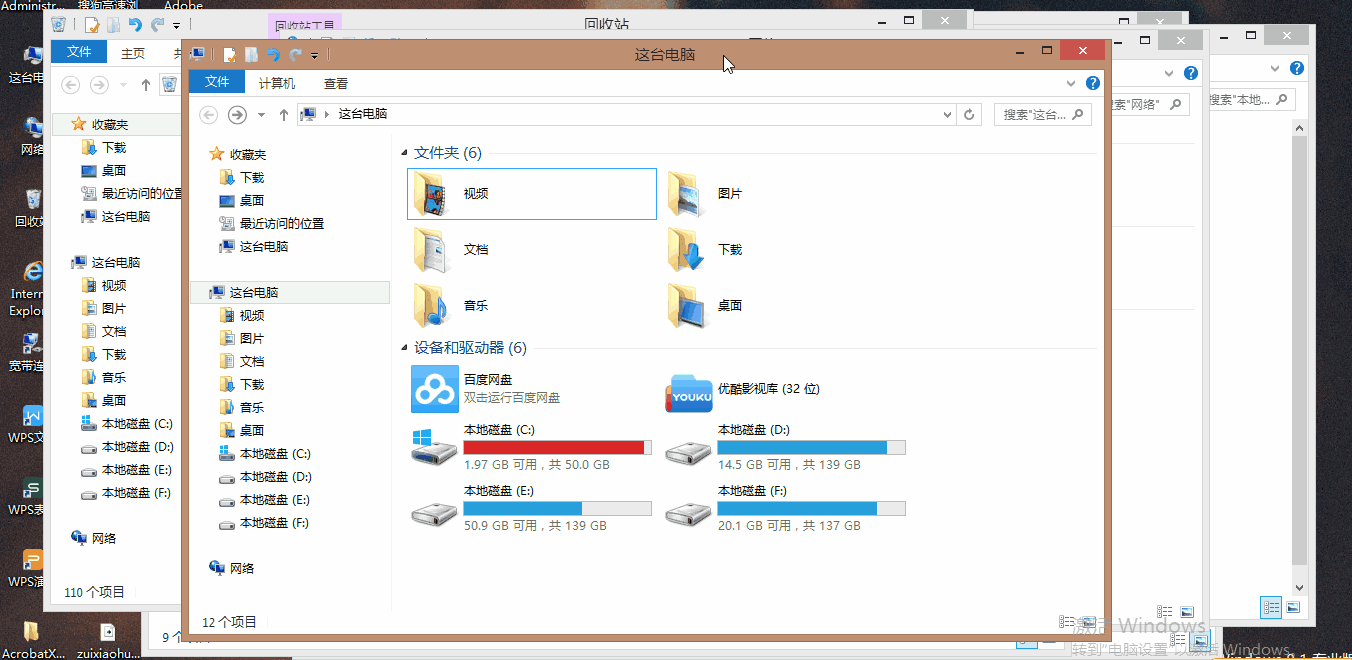Switch to the 查看 ribbon tab

335,83
